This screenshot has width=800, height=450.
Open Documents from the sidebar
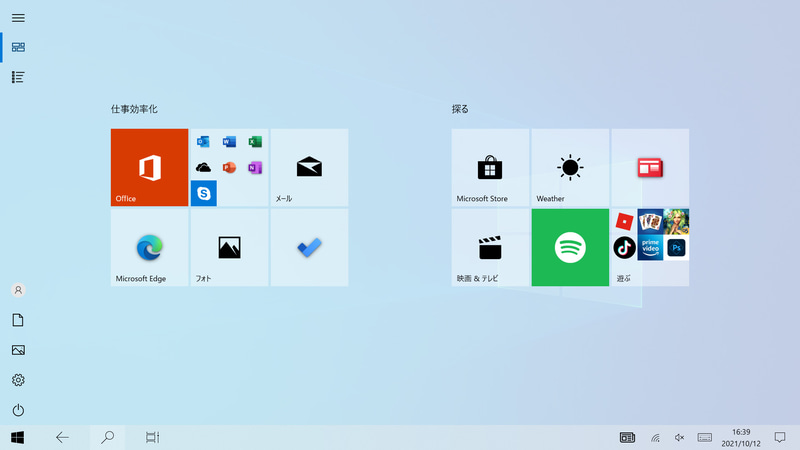18,320
